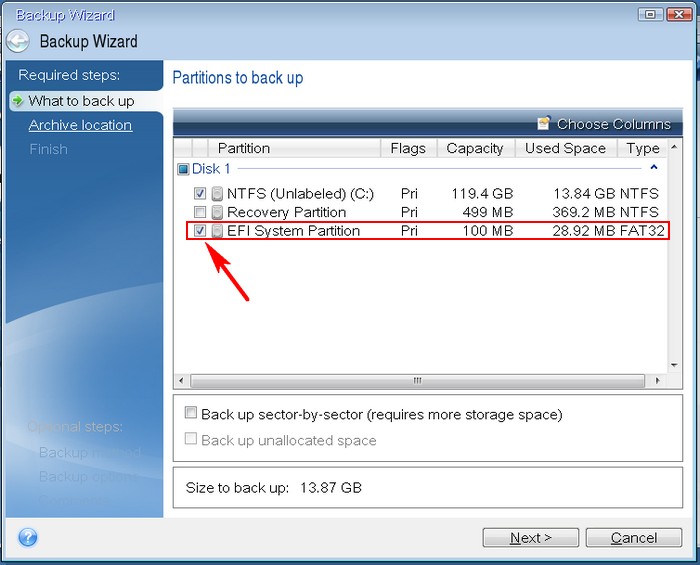Click the back arrow icon in Backup Wizard
Image resolution: width=700 pixels, height=565 pixels.
17,42
